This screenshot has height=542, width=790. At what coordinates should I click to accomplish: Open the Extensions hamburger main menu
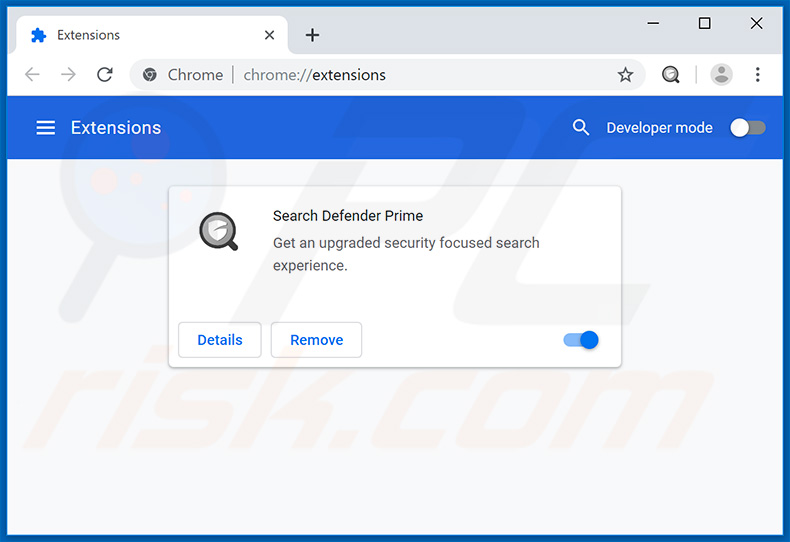coord(45,128)
